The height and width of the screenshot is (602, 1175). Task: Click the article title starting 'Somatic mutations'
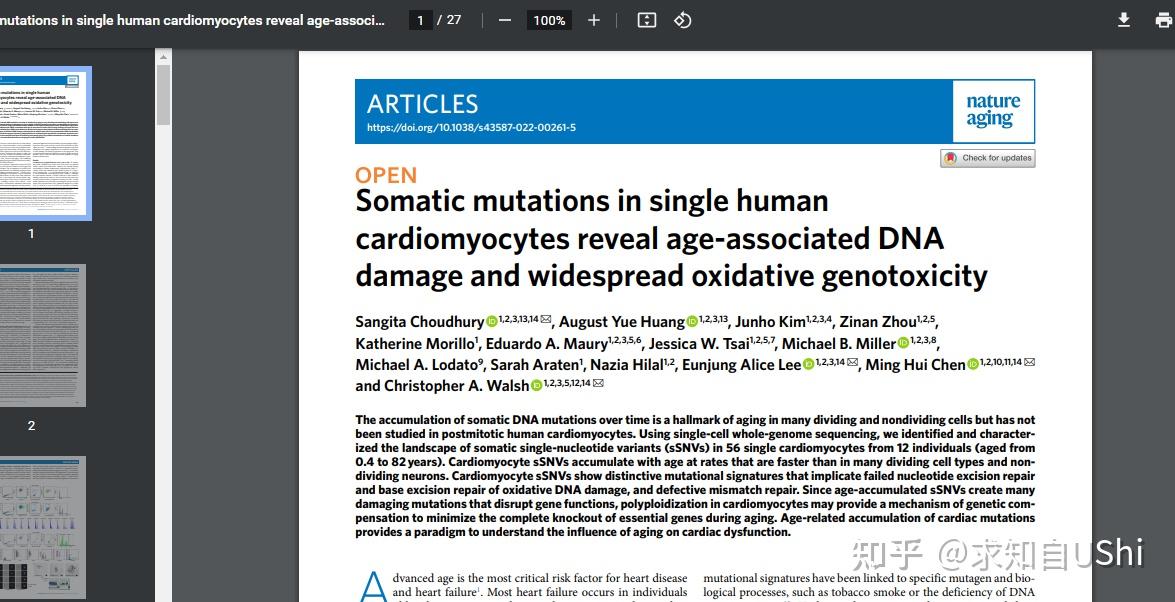pyautogui.click(x=671, y=238)
